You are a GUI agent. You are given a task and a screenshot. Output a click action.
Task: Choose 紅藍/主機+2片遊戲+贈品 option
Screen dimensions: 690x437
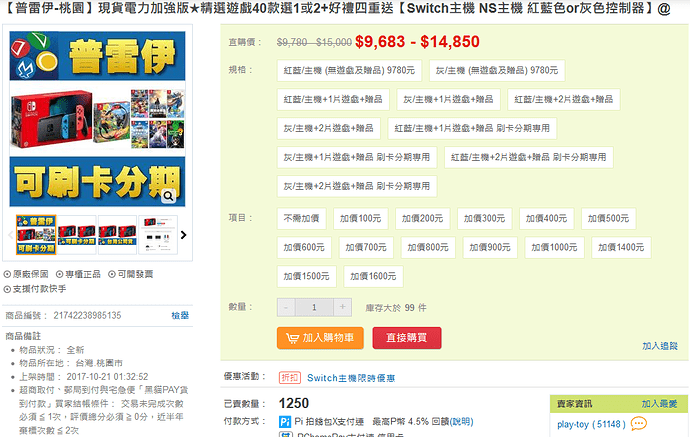pyautogui.click(x=564, y=99)
